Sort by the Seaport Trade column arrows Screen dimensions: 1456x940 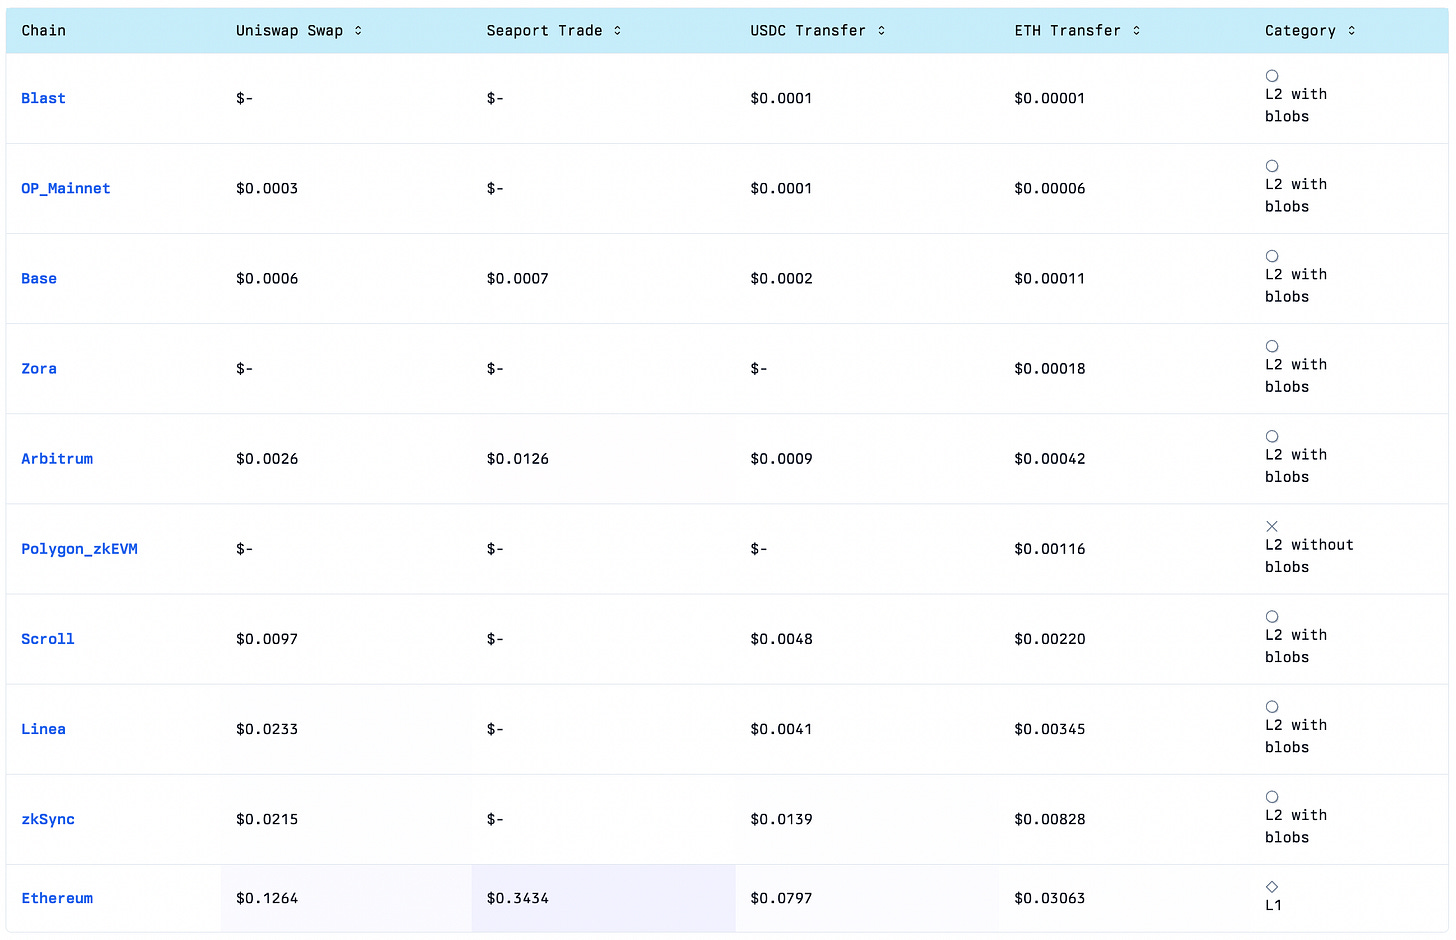(x=617, y=31)
